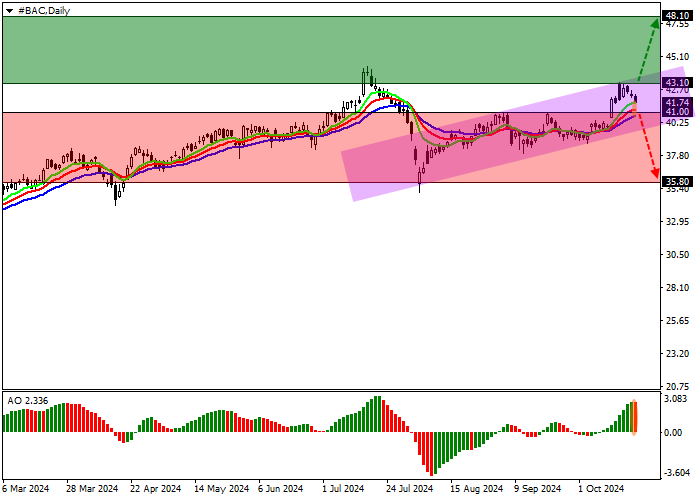The height and width of the screenshot is (500, 700).
Task: Click the AO 2.336 indicator label
Action: coord(28,401)
